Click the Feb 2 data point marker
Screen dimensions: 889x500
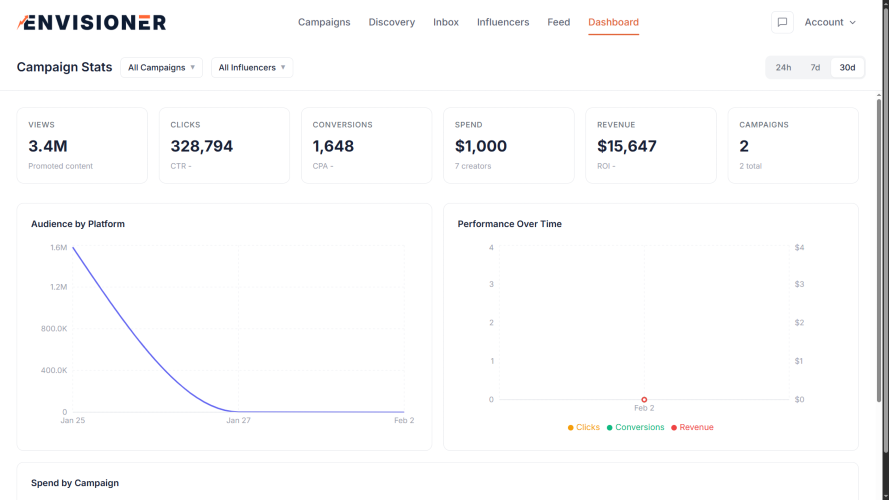[644, 399]
